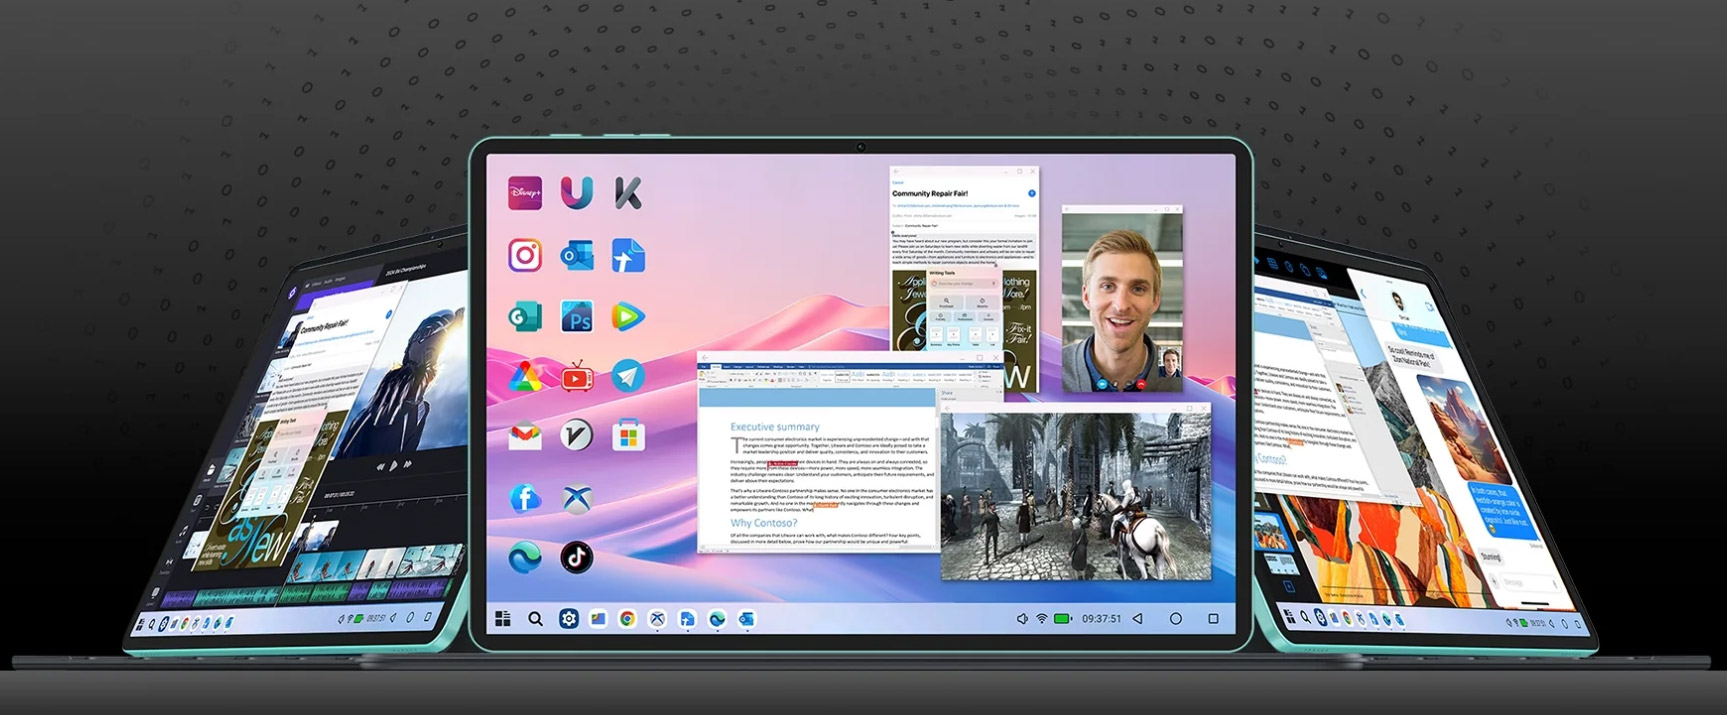
Task: Click the Why Contoso? heading in Word
Action: tap(764, 523)
